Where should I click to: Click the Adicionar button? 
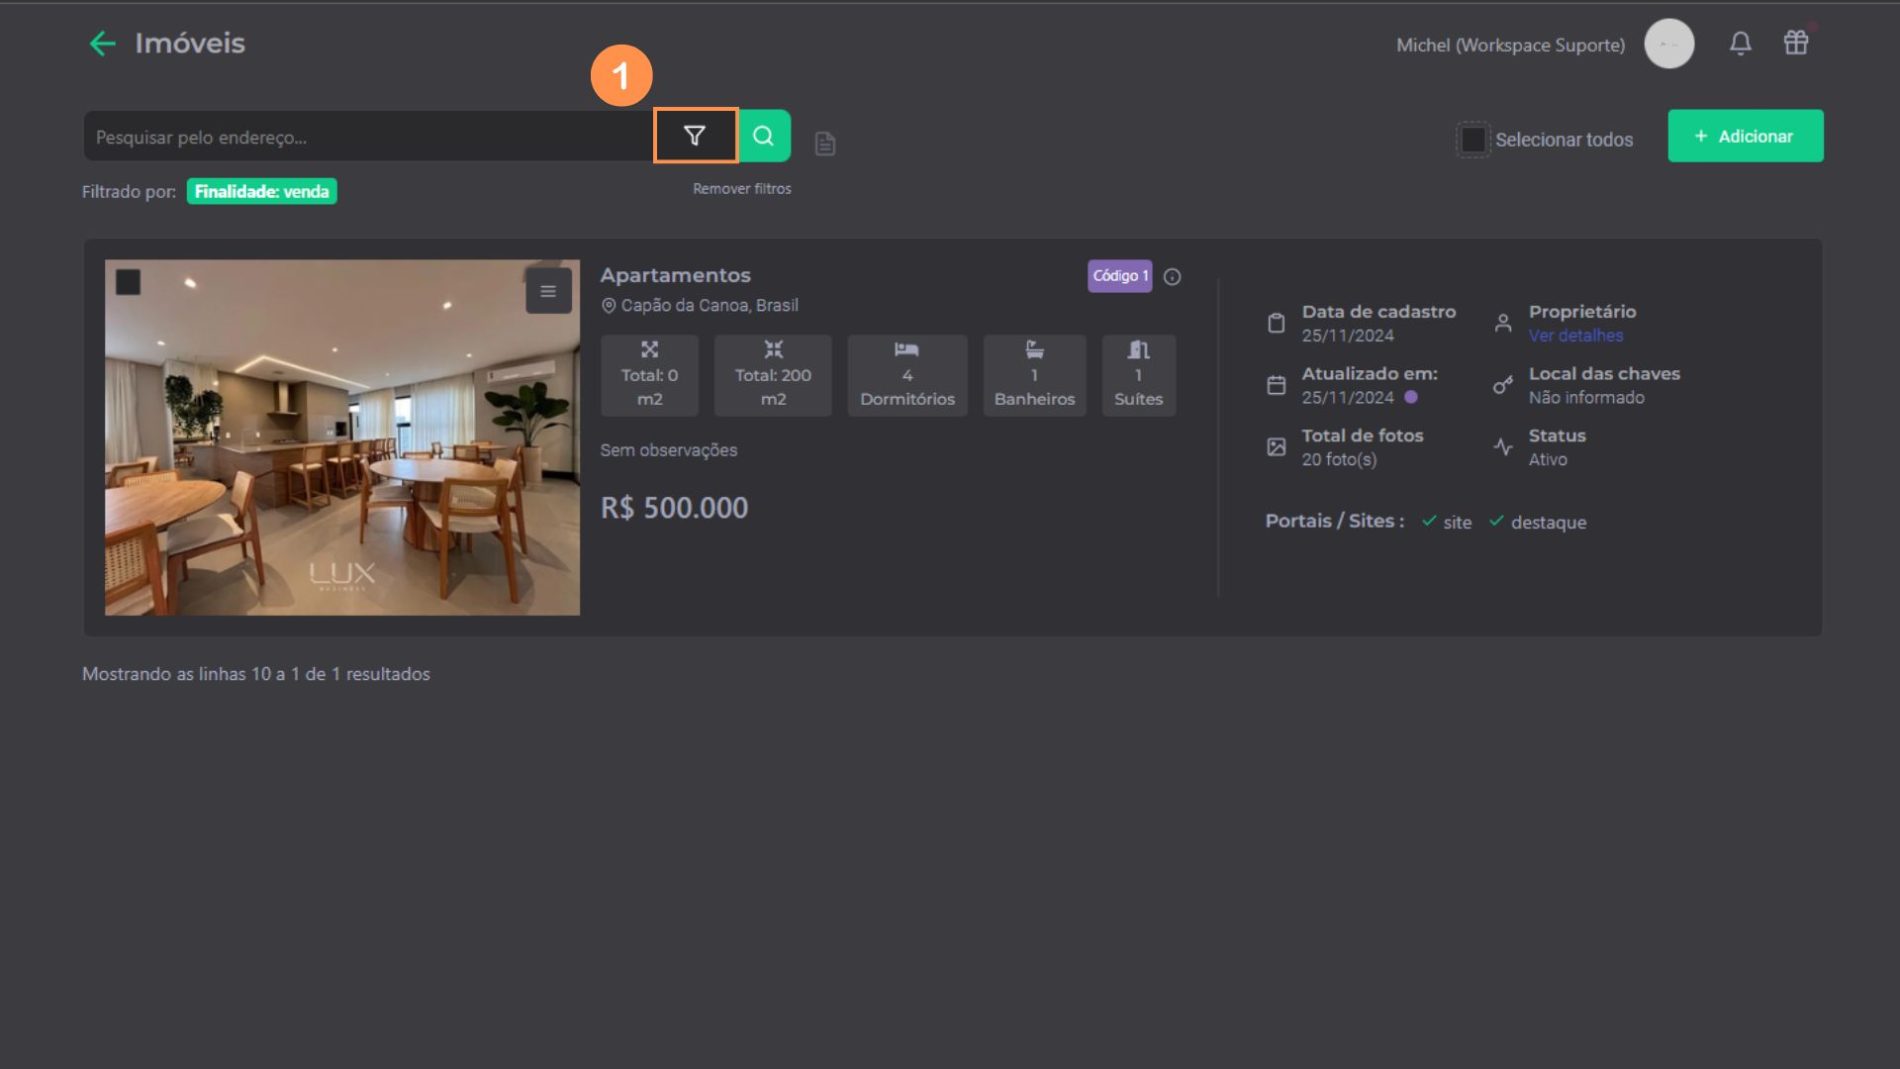pos(1745,136)
